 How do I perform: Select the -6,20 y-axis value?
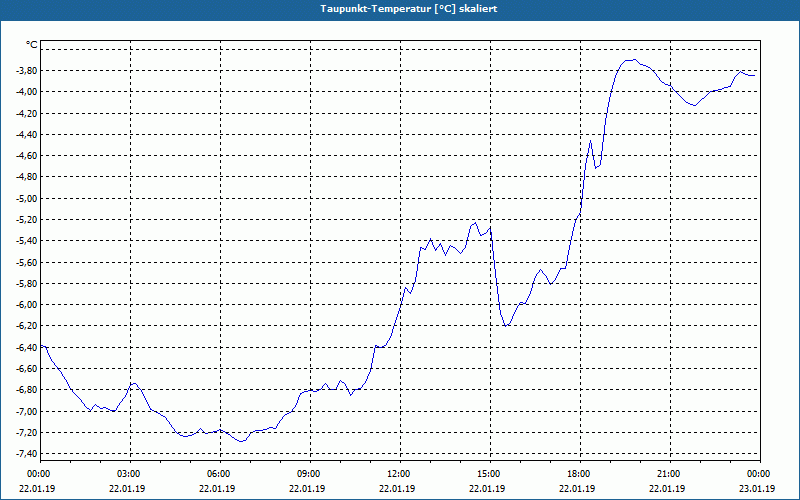pyautogui.click(x=27, y=326)
